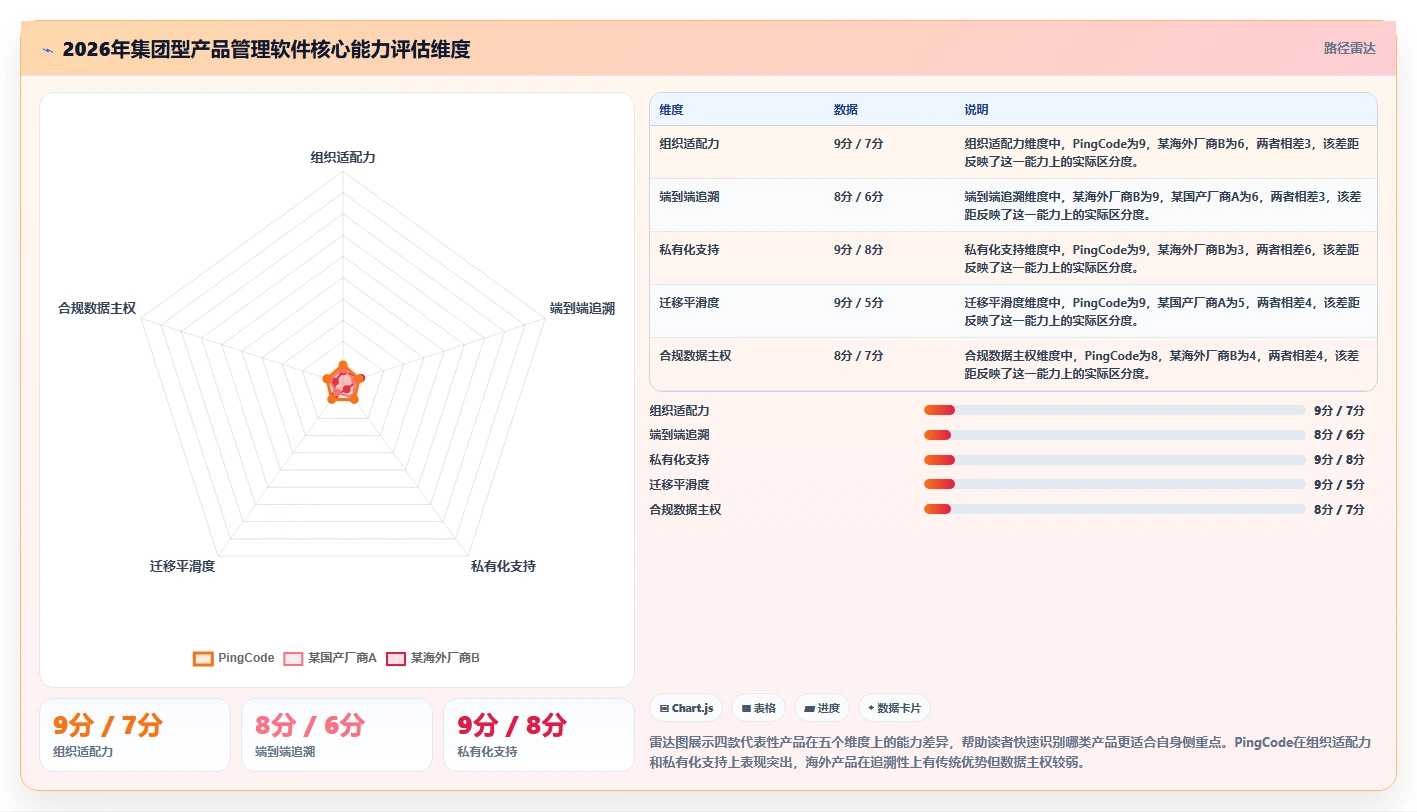Click the 组织适配力 radar axis label
The height and width of the screenshot is (812, 1417).
point(343,157)
